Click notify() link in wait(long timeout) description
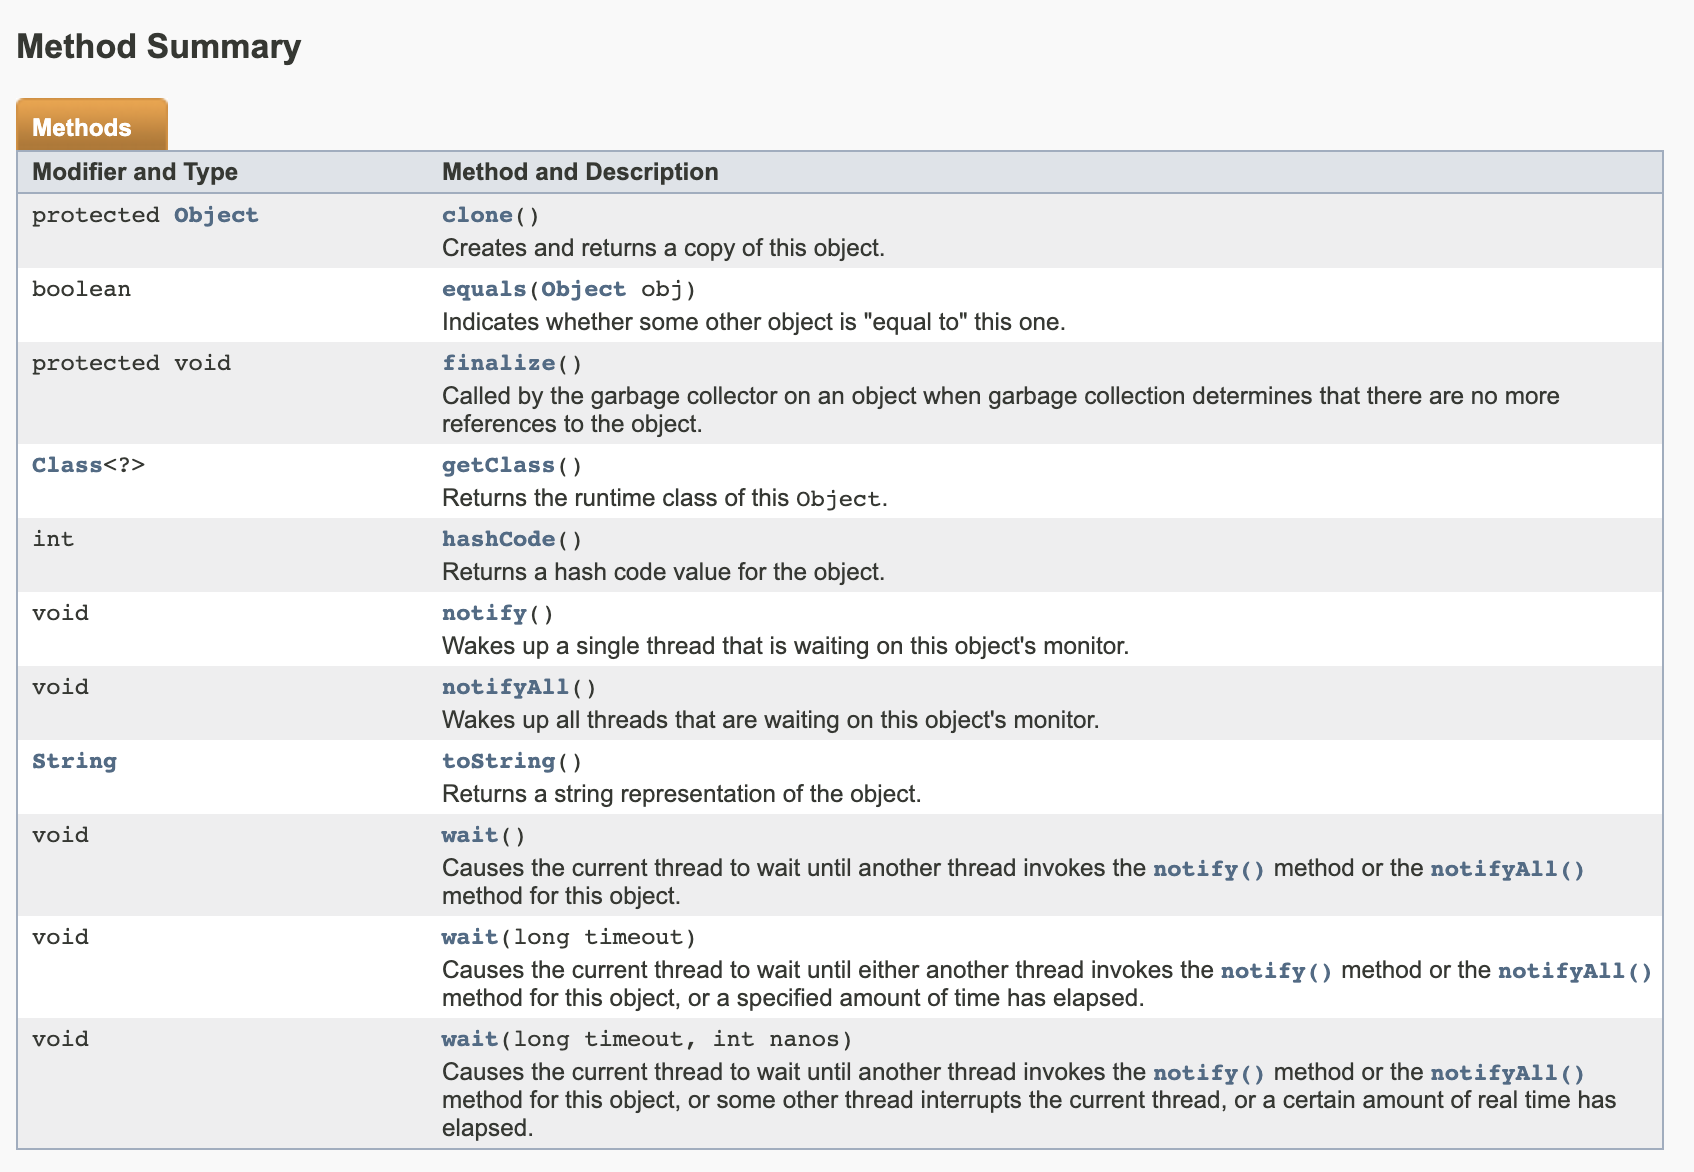The height and width of the screenshot is (1172, 1694). [x=1277, y=971]
